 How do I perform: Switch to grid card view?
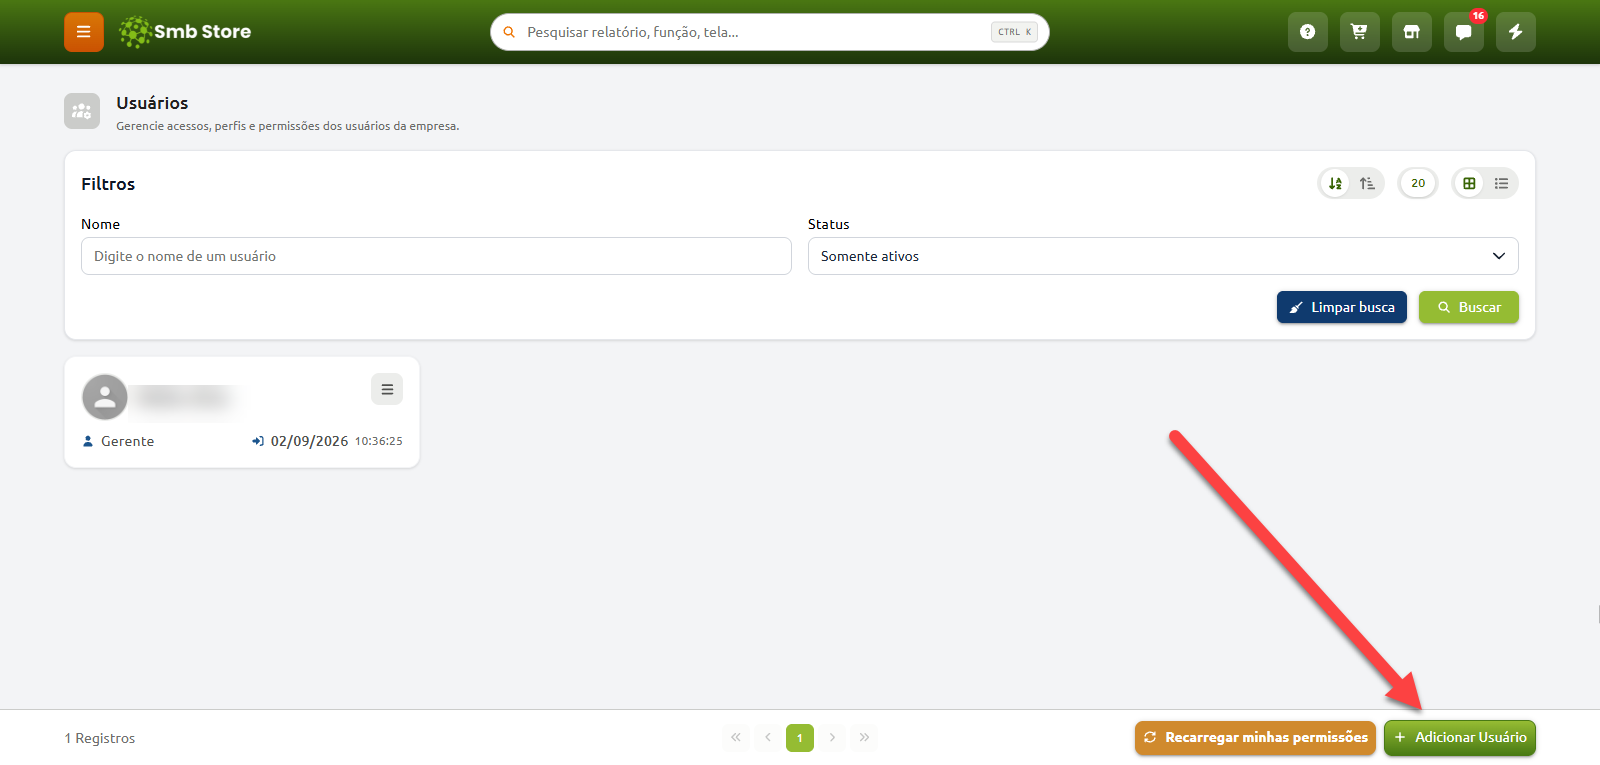[x=1469, y=183]
